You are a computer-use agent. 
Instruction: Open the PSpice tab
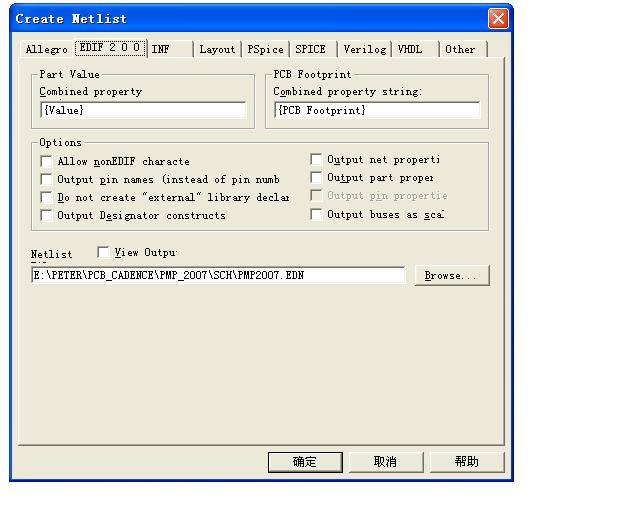(x=265, y=49)
